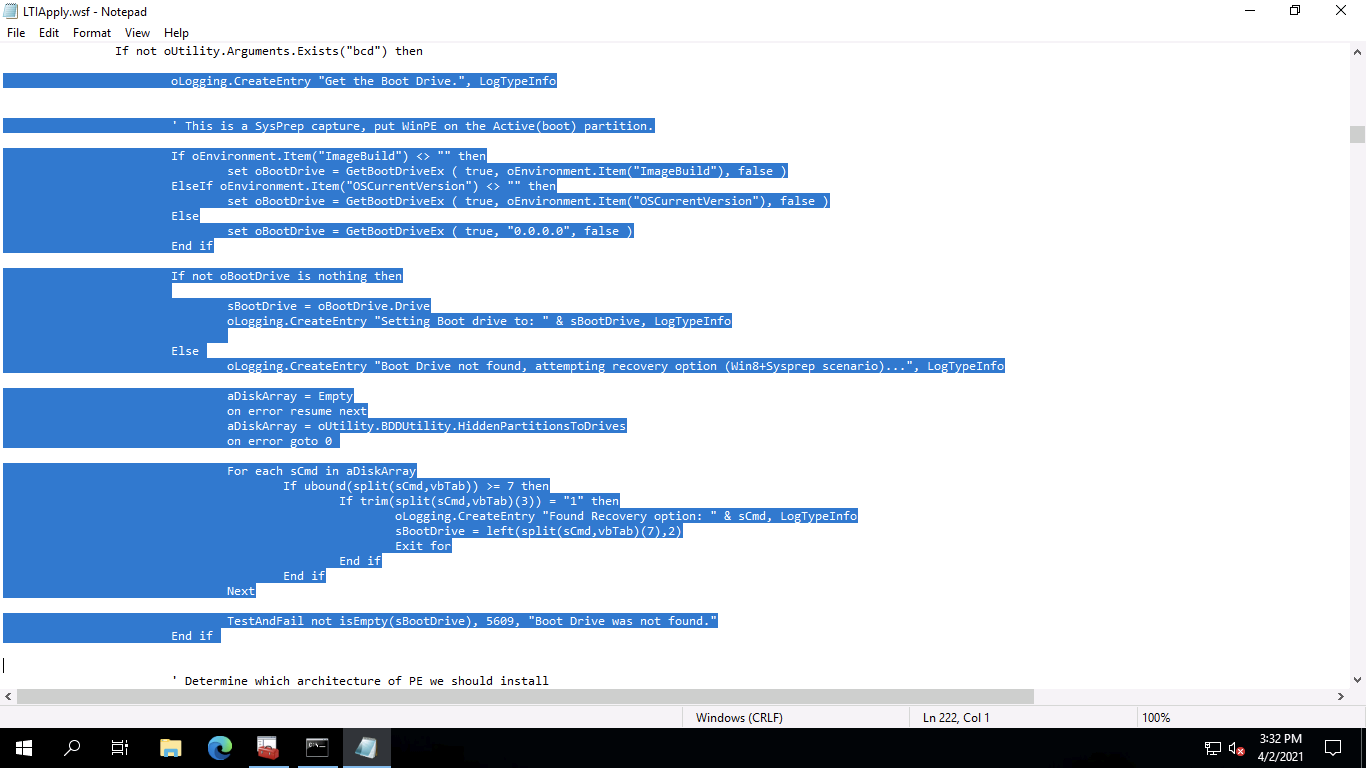Open the File menu
The width and height of the screenshot is (1366, 768).
click(15, 32)
